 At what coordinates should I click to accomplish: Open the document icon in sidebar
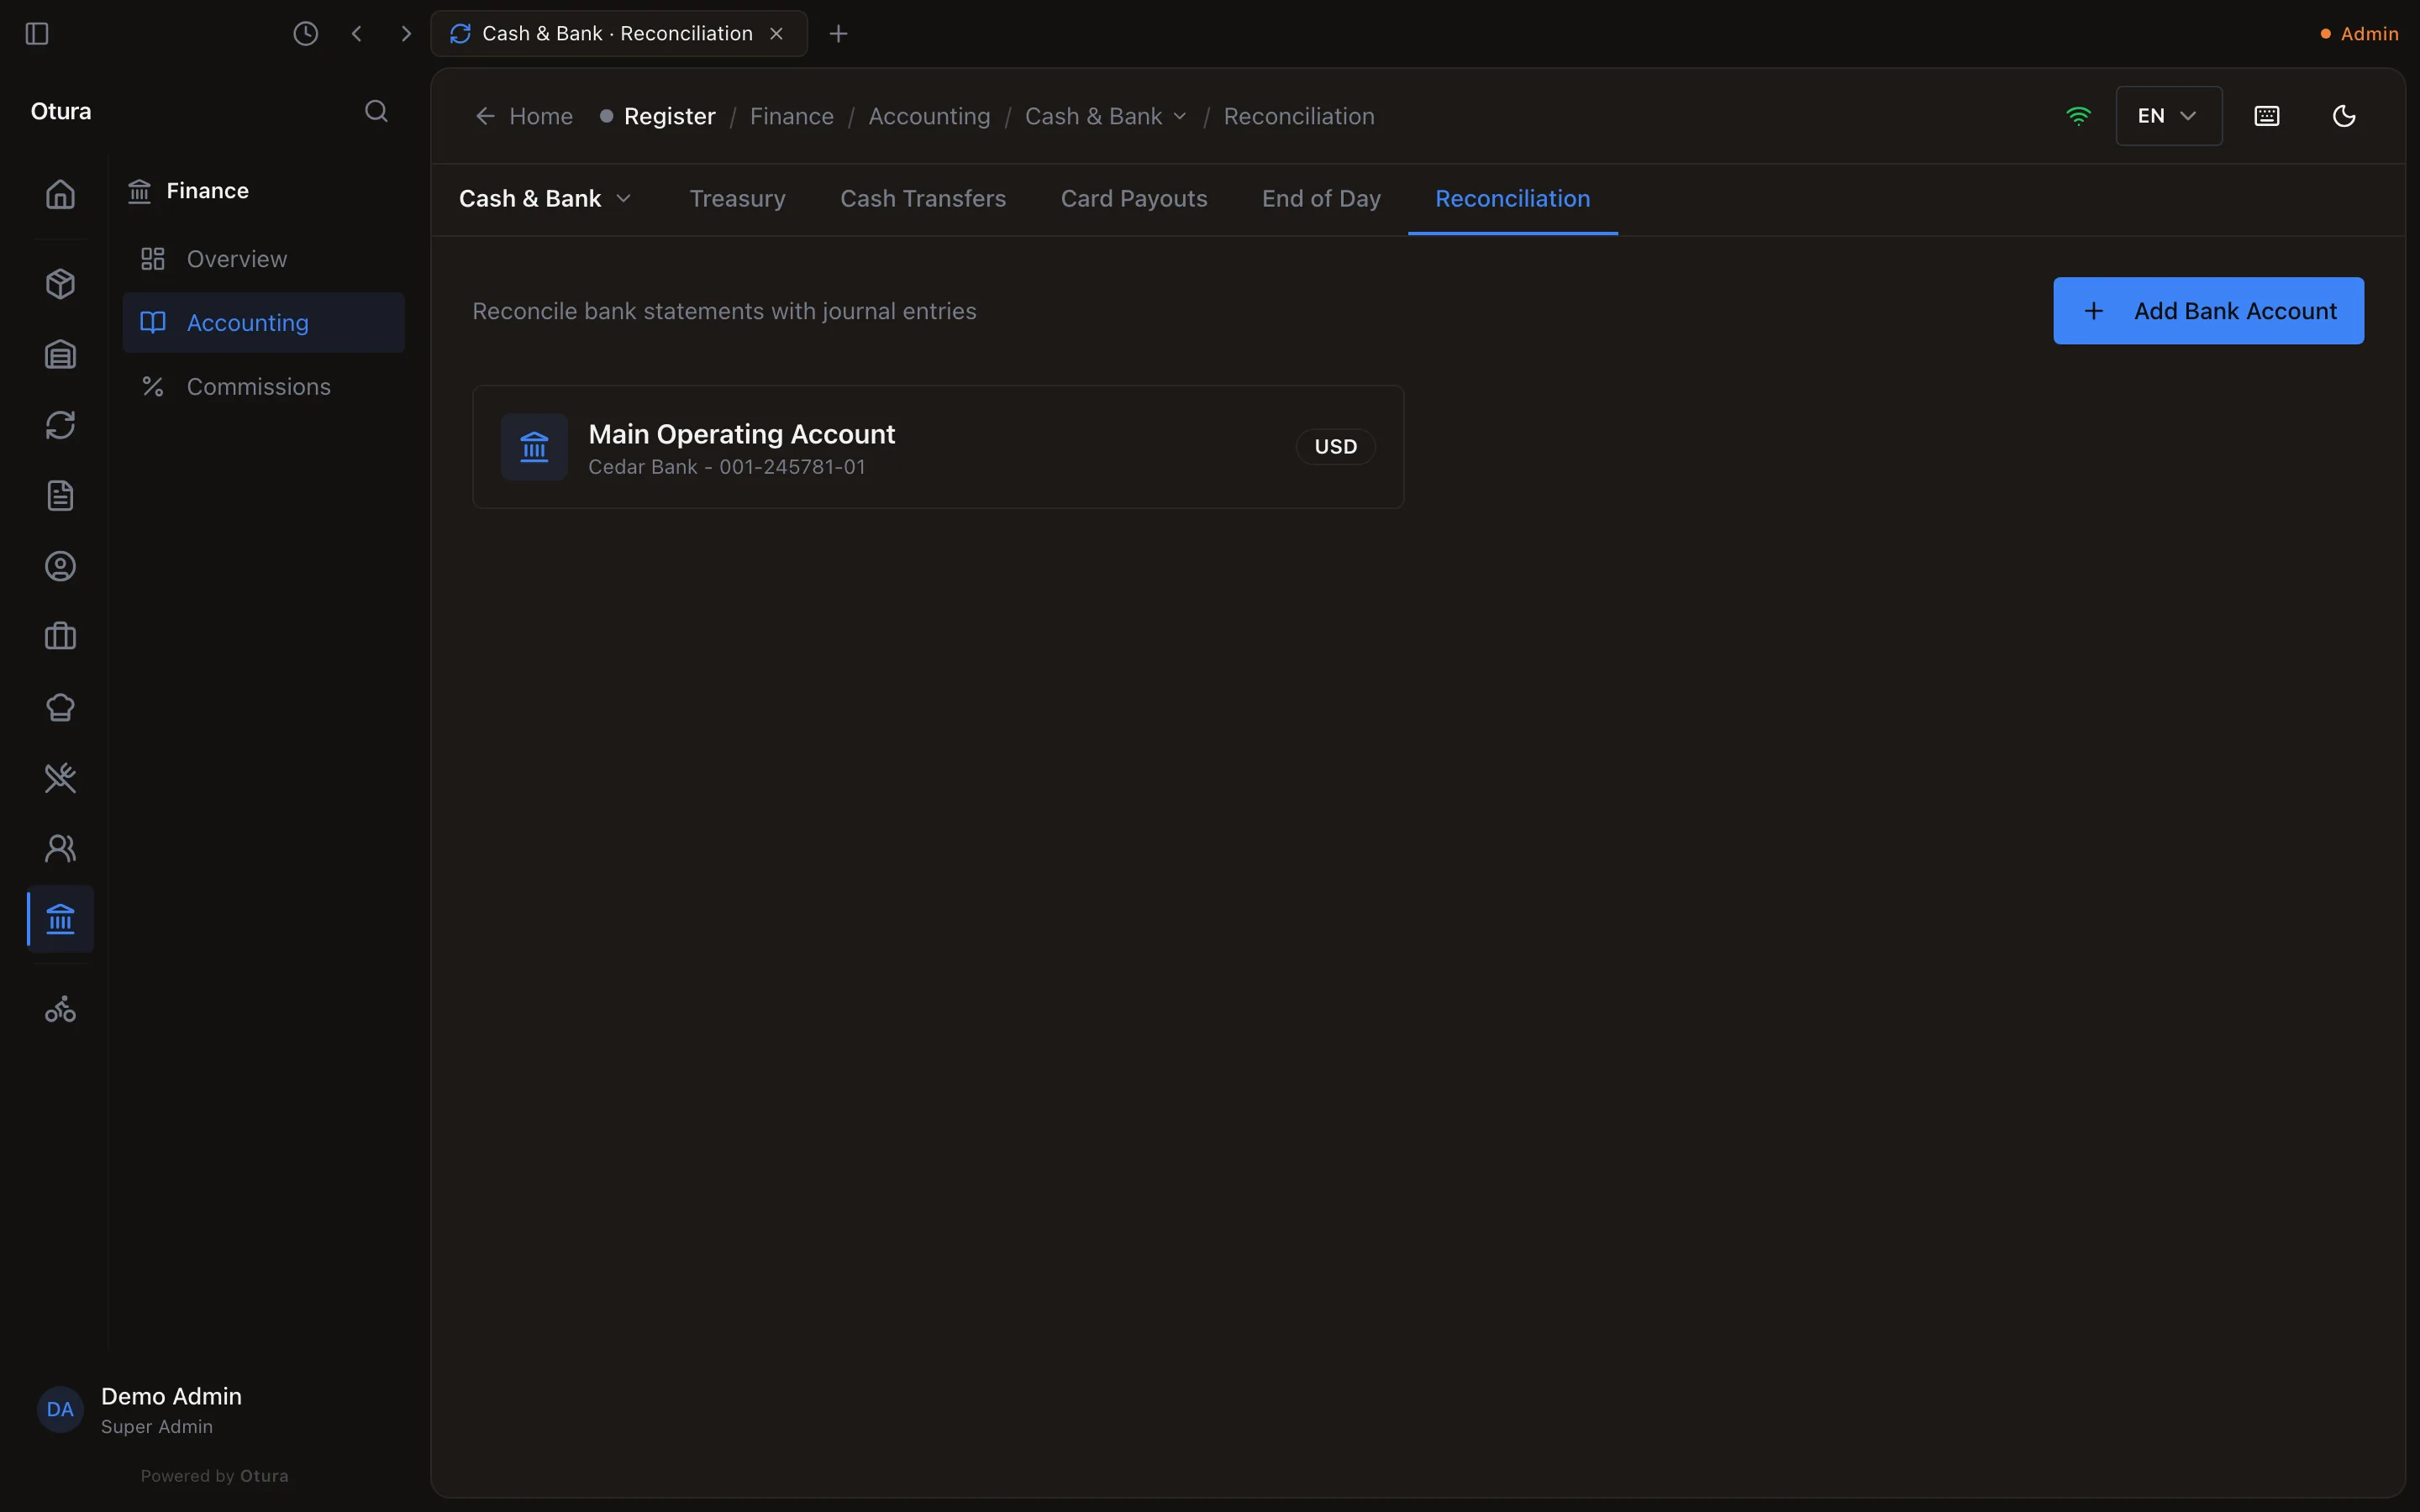click(x=60, y=496)
